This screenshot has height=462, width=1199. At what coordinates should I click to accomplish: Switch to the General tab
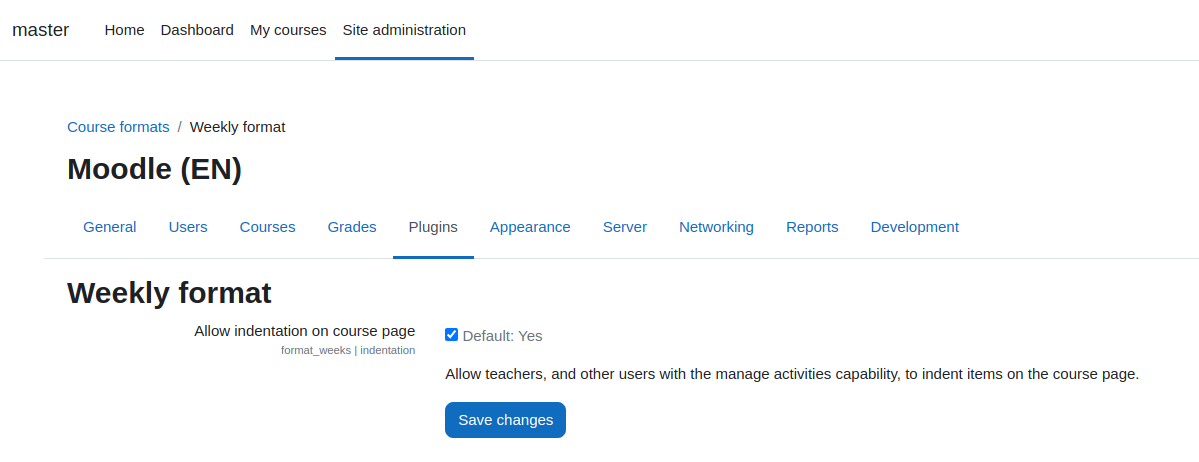pos(110,227)
